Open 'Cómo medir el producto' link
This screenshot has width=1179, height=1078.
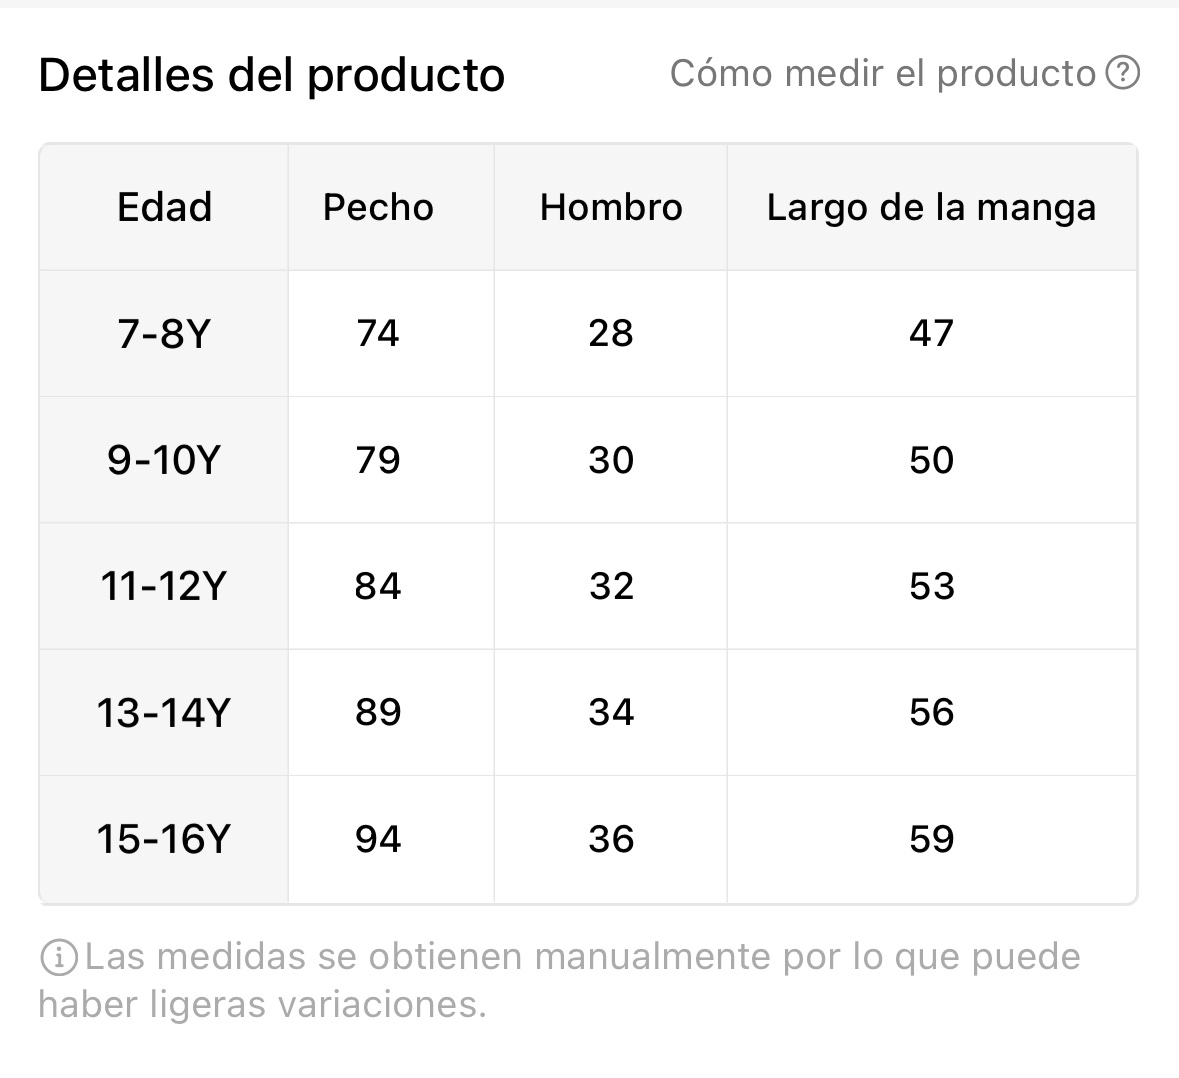883,74
